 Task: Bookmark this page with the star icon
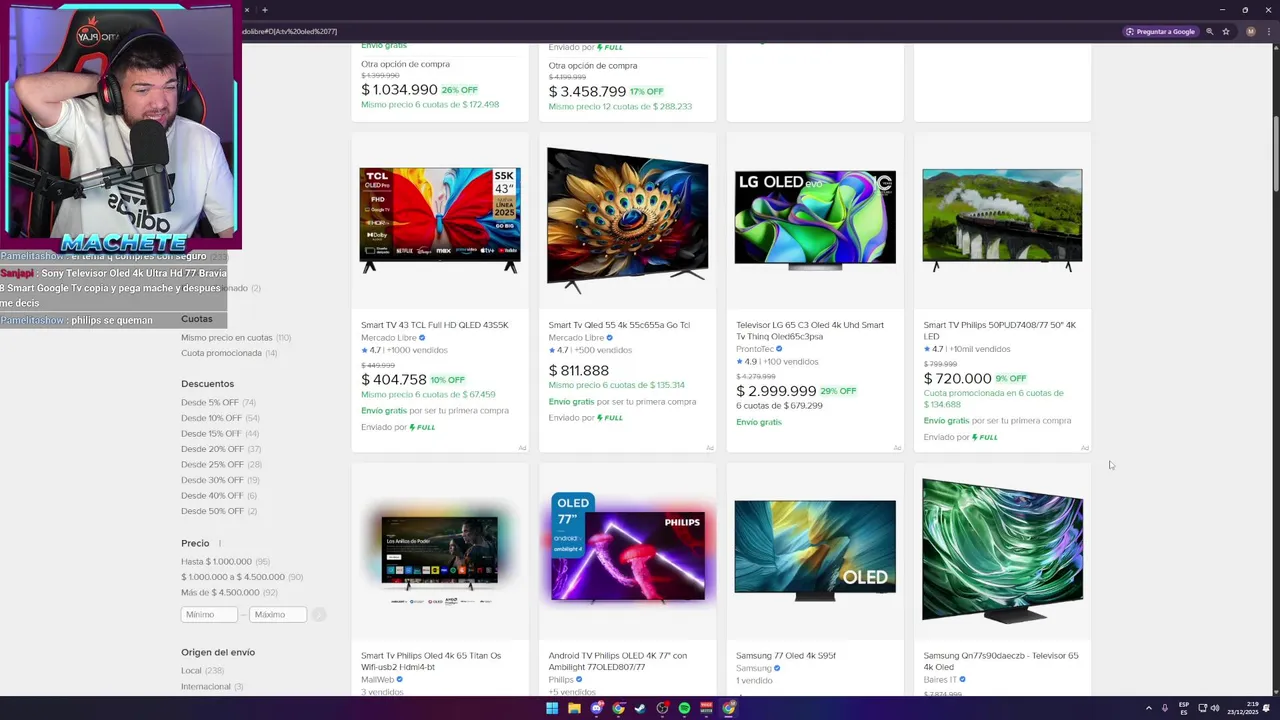1226,31
